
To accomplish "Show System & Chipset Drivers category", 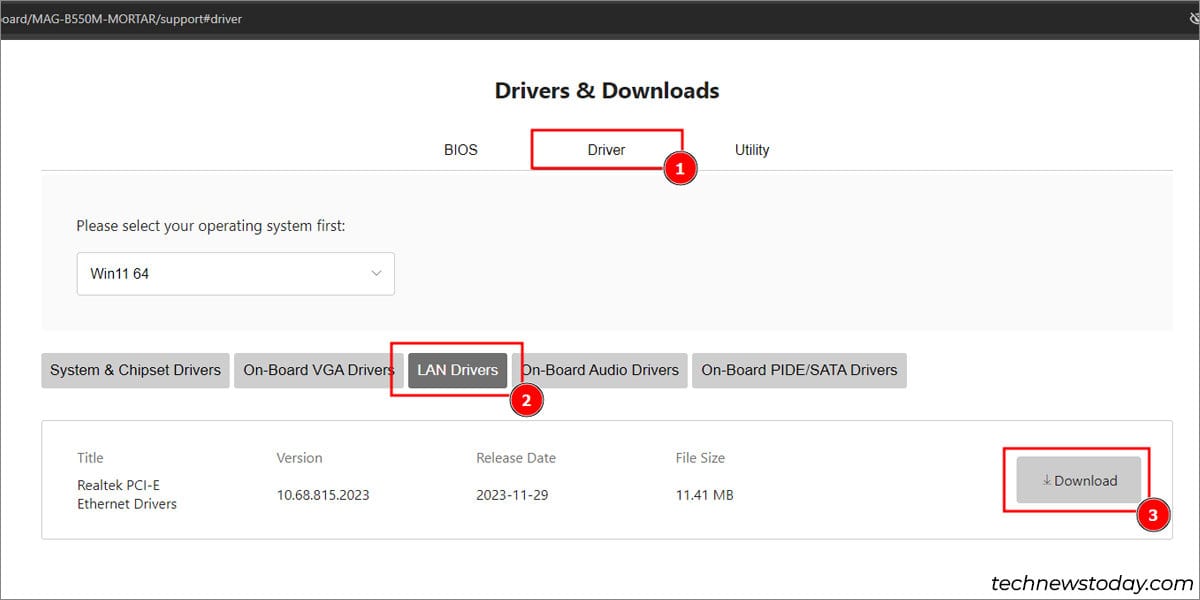I will pyautogui.click(x=135, y=370).
